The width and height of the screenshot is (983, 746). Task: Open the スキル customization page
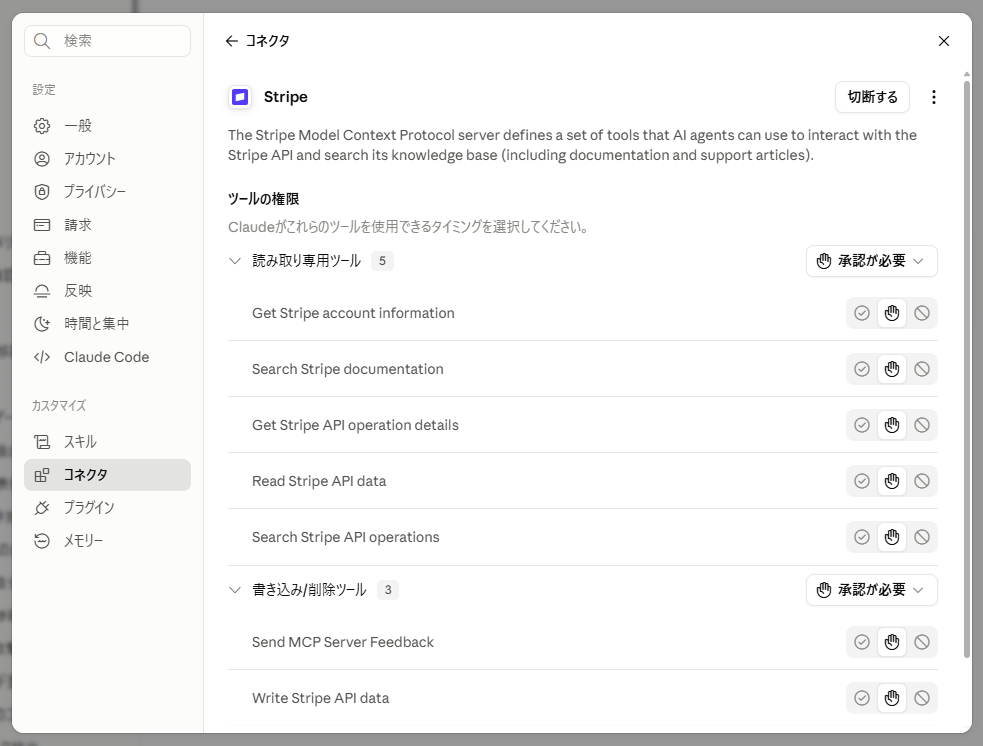coord(107,442)
